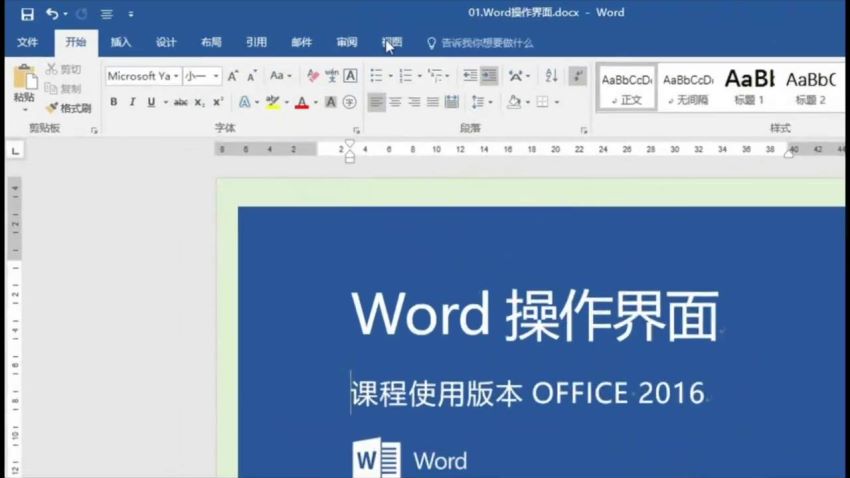Apply yellow text highlight color

pos(273,102)
